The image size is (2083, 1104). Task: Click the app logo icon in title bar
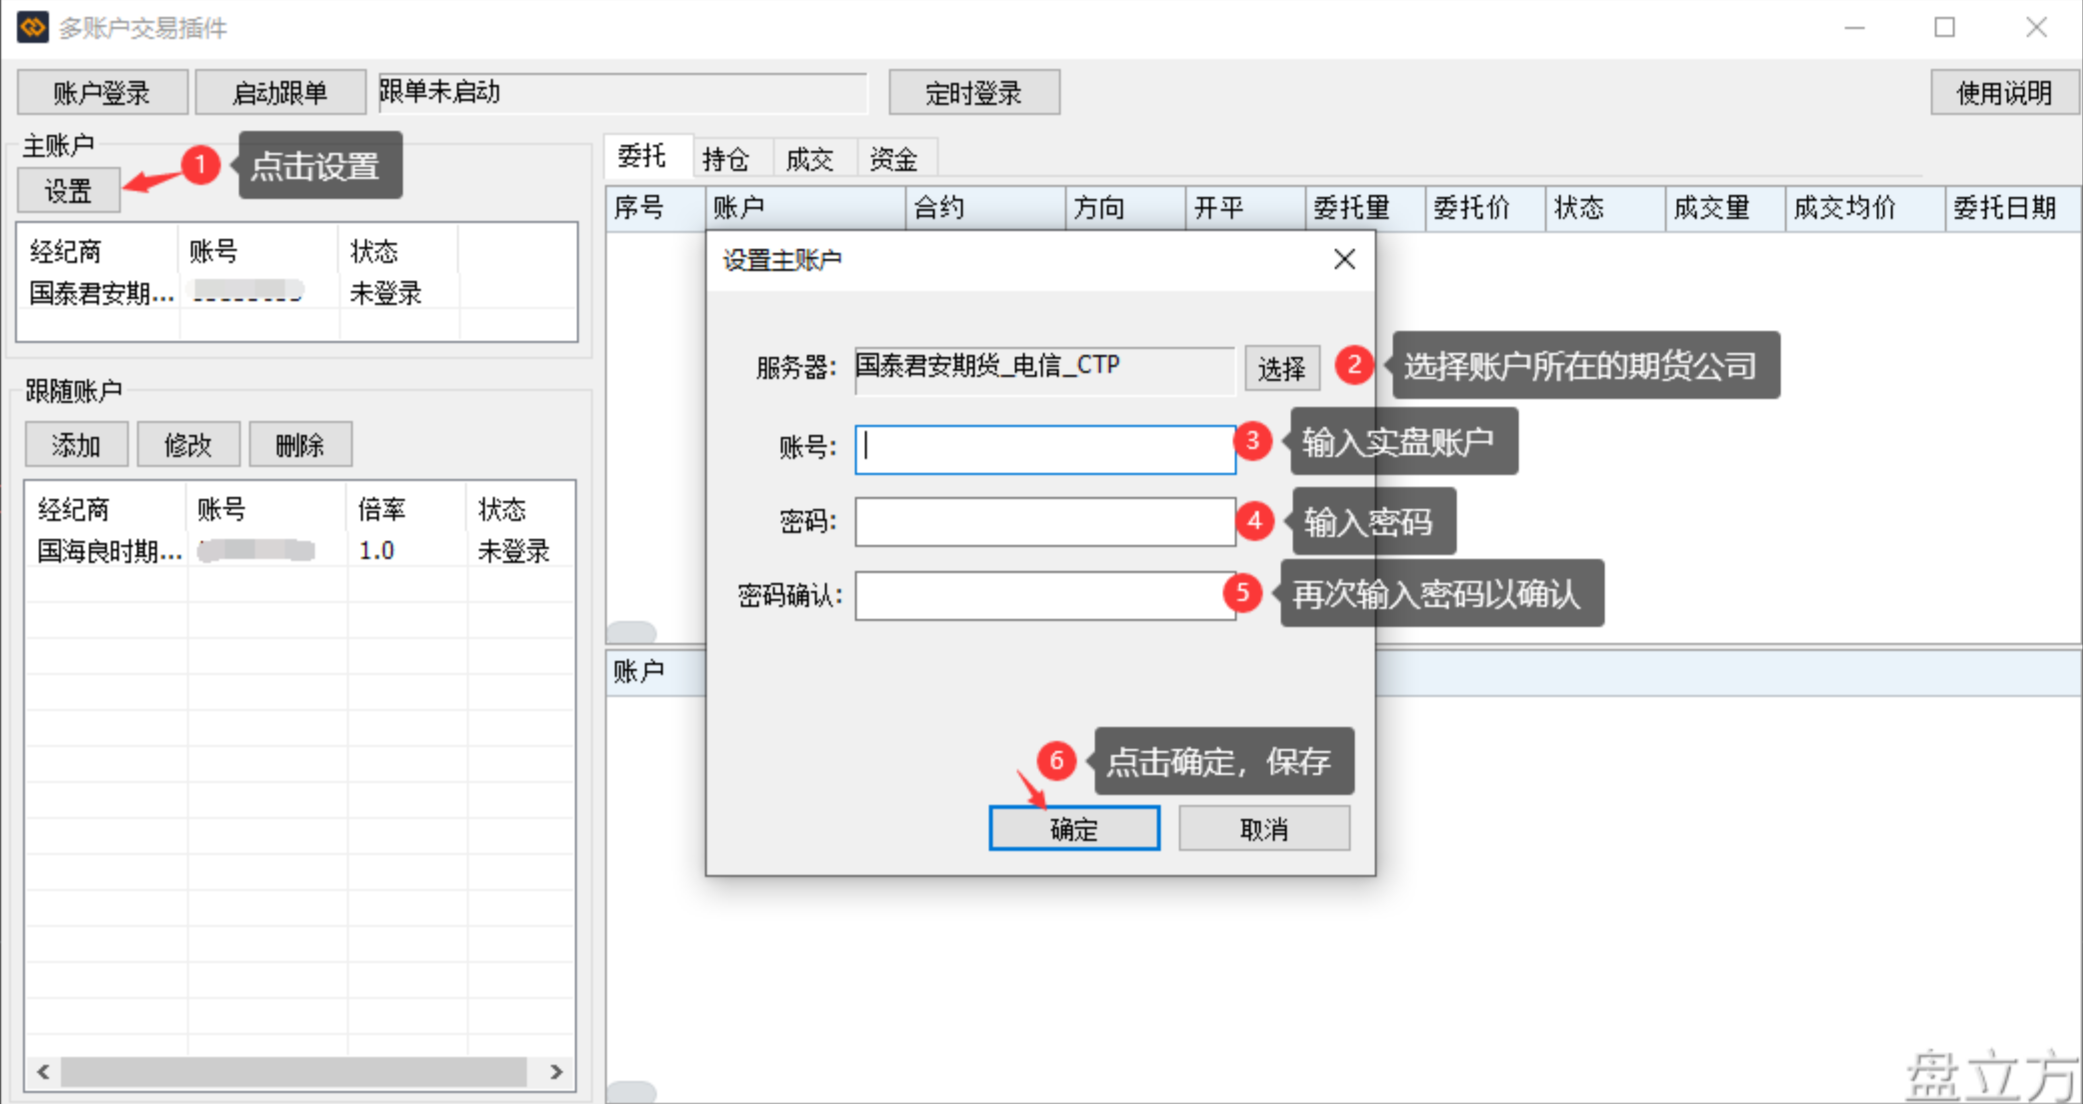click(32, 27)
